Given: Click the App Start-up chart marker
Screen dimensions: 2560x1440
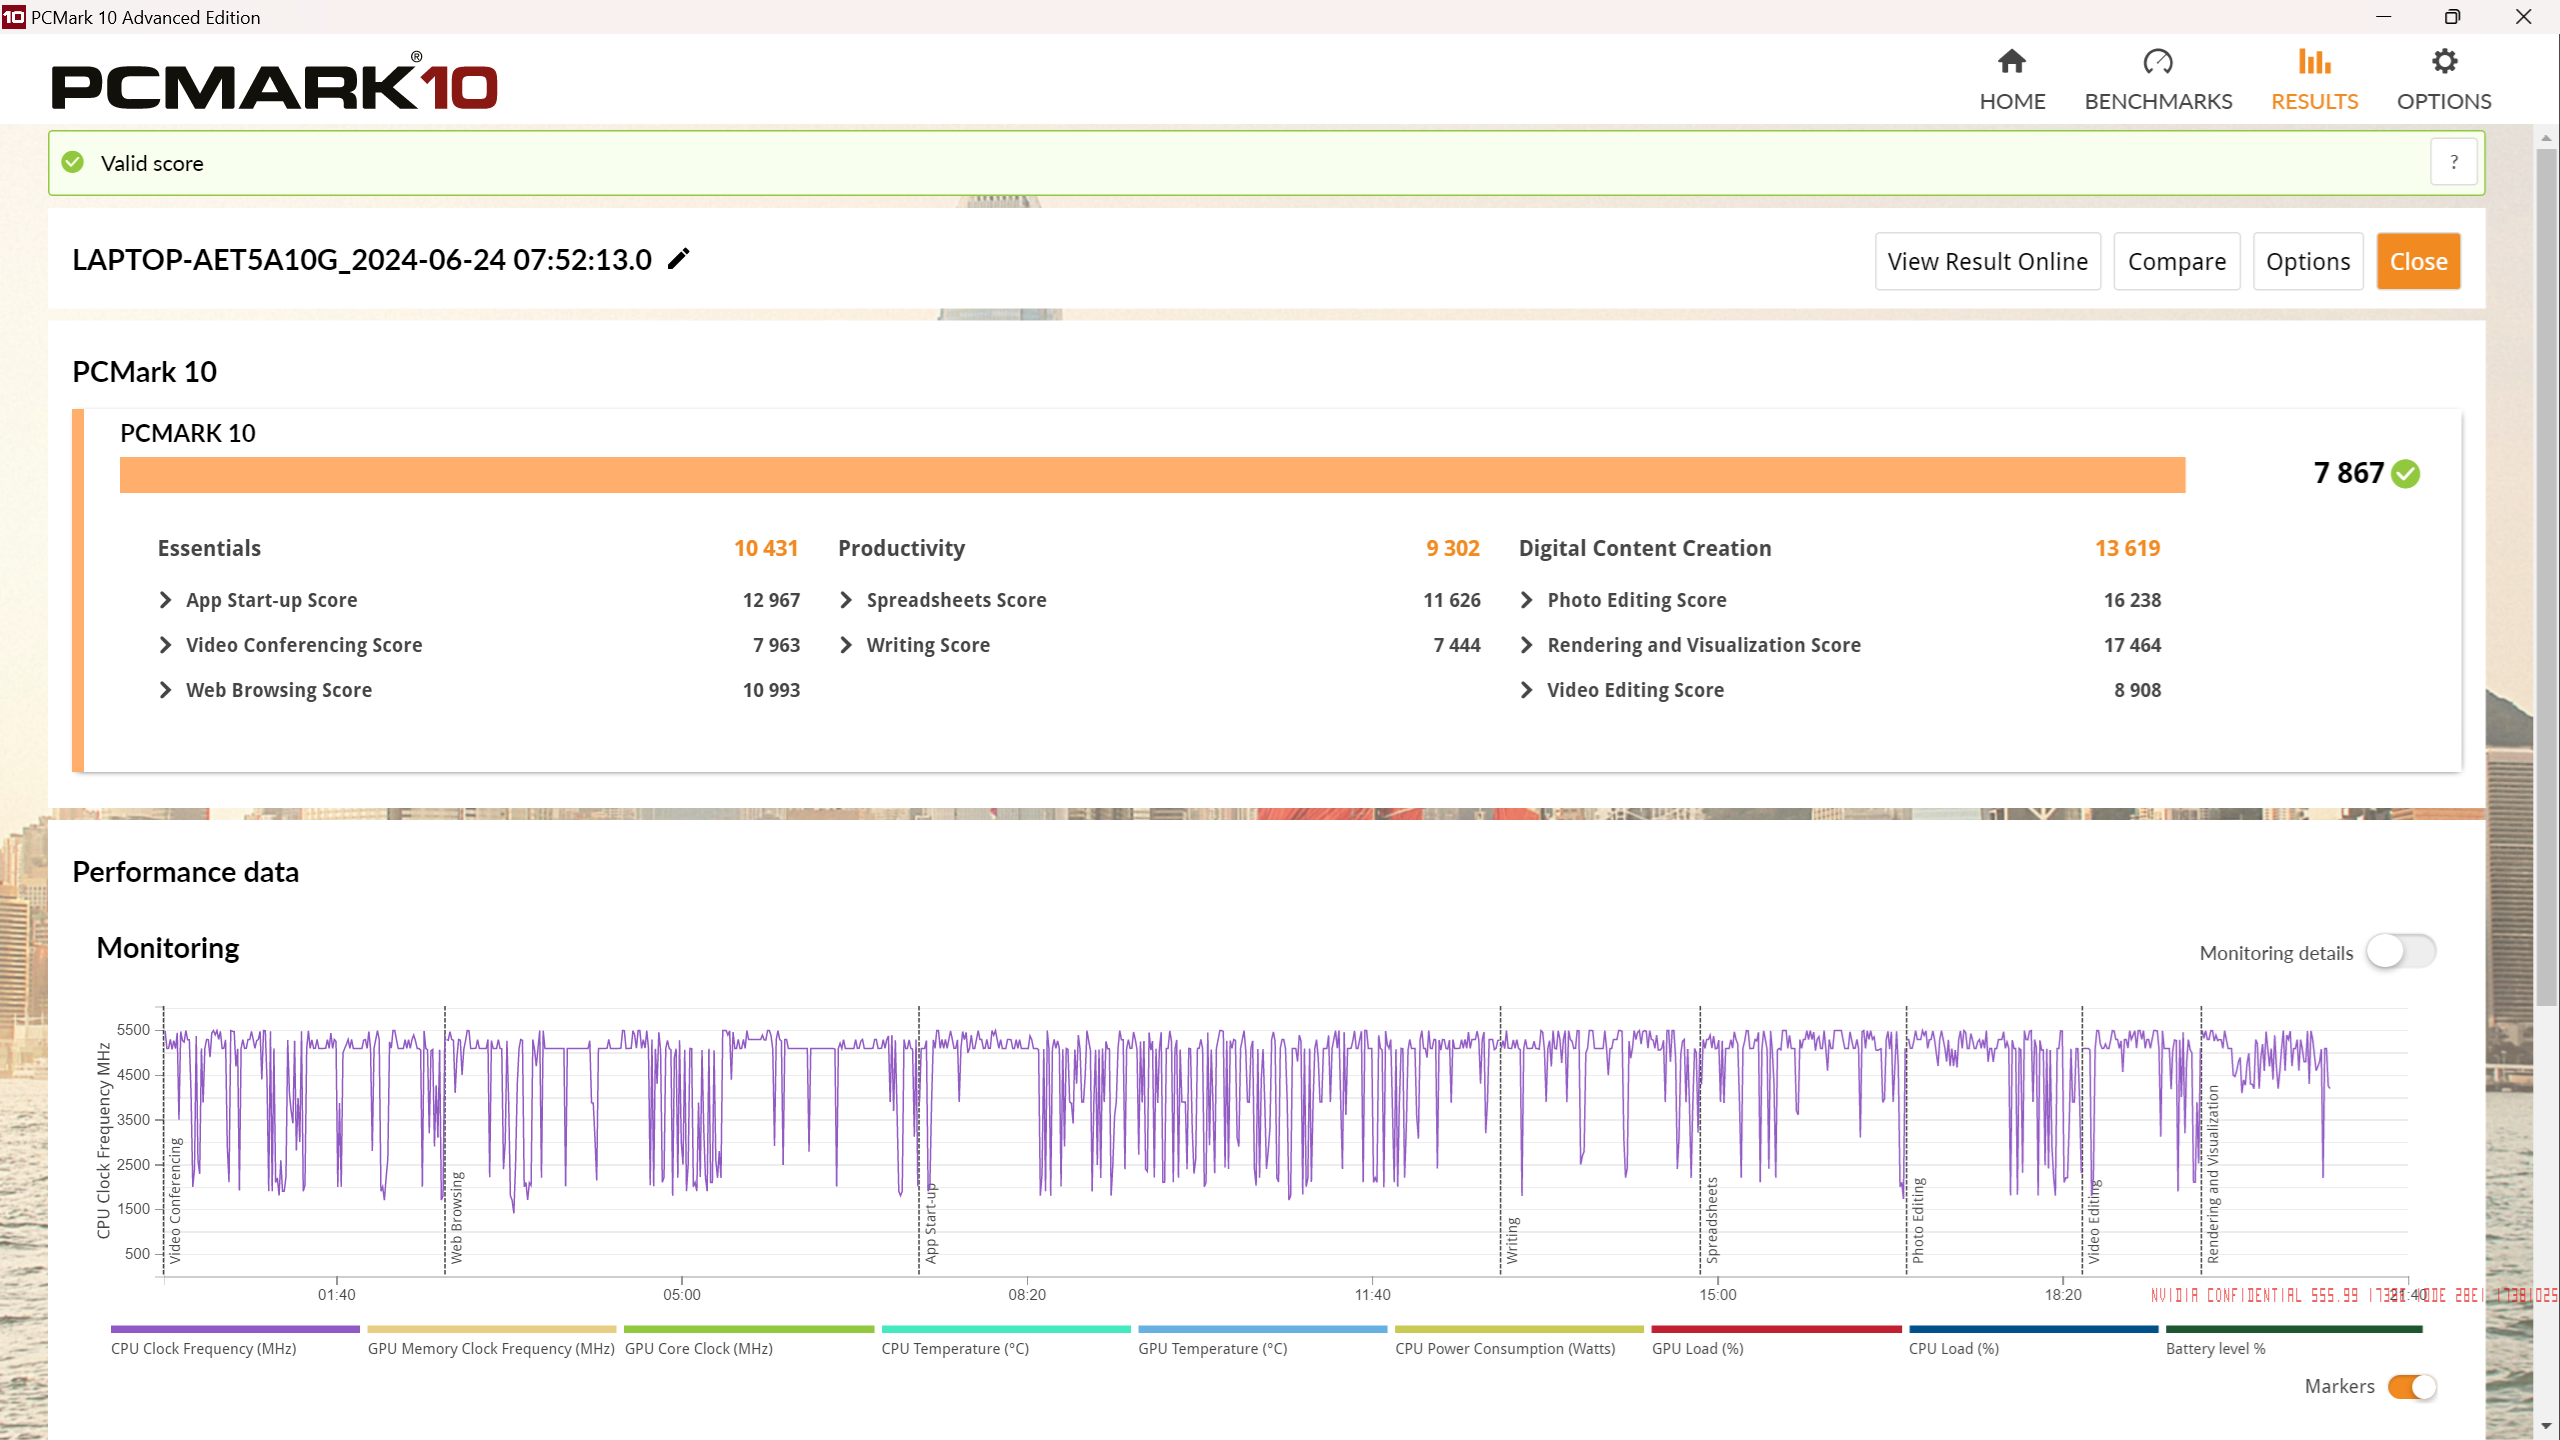Looking at the screenshot, I should tap(931, 1223).
